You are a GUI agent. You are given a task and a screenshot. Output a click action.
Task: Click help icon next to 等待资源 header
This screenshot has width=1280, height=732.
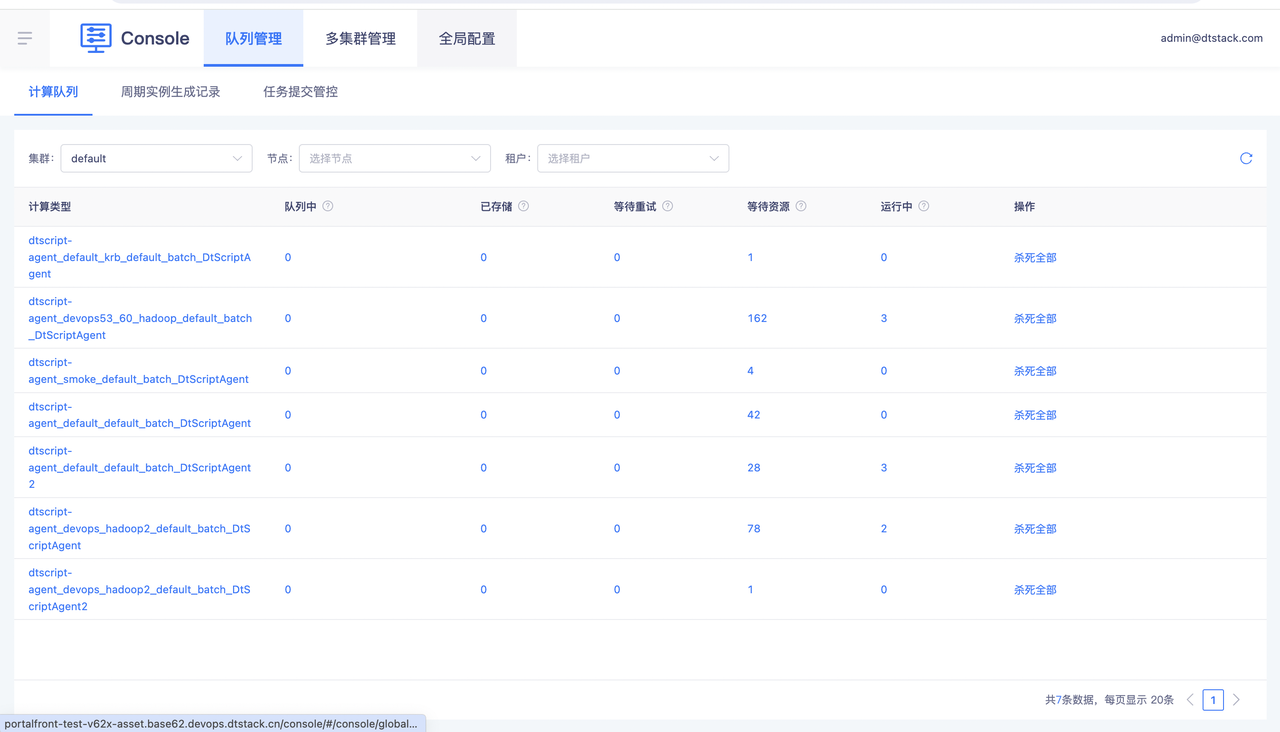[801, 206]
